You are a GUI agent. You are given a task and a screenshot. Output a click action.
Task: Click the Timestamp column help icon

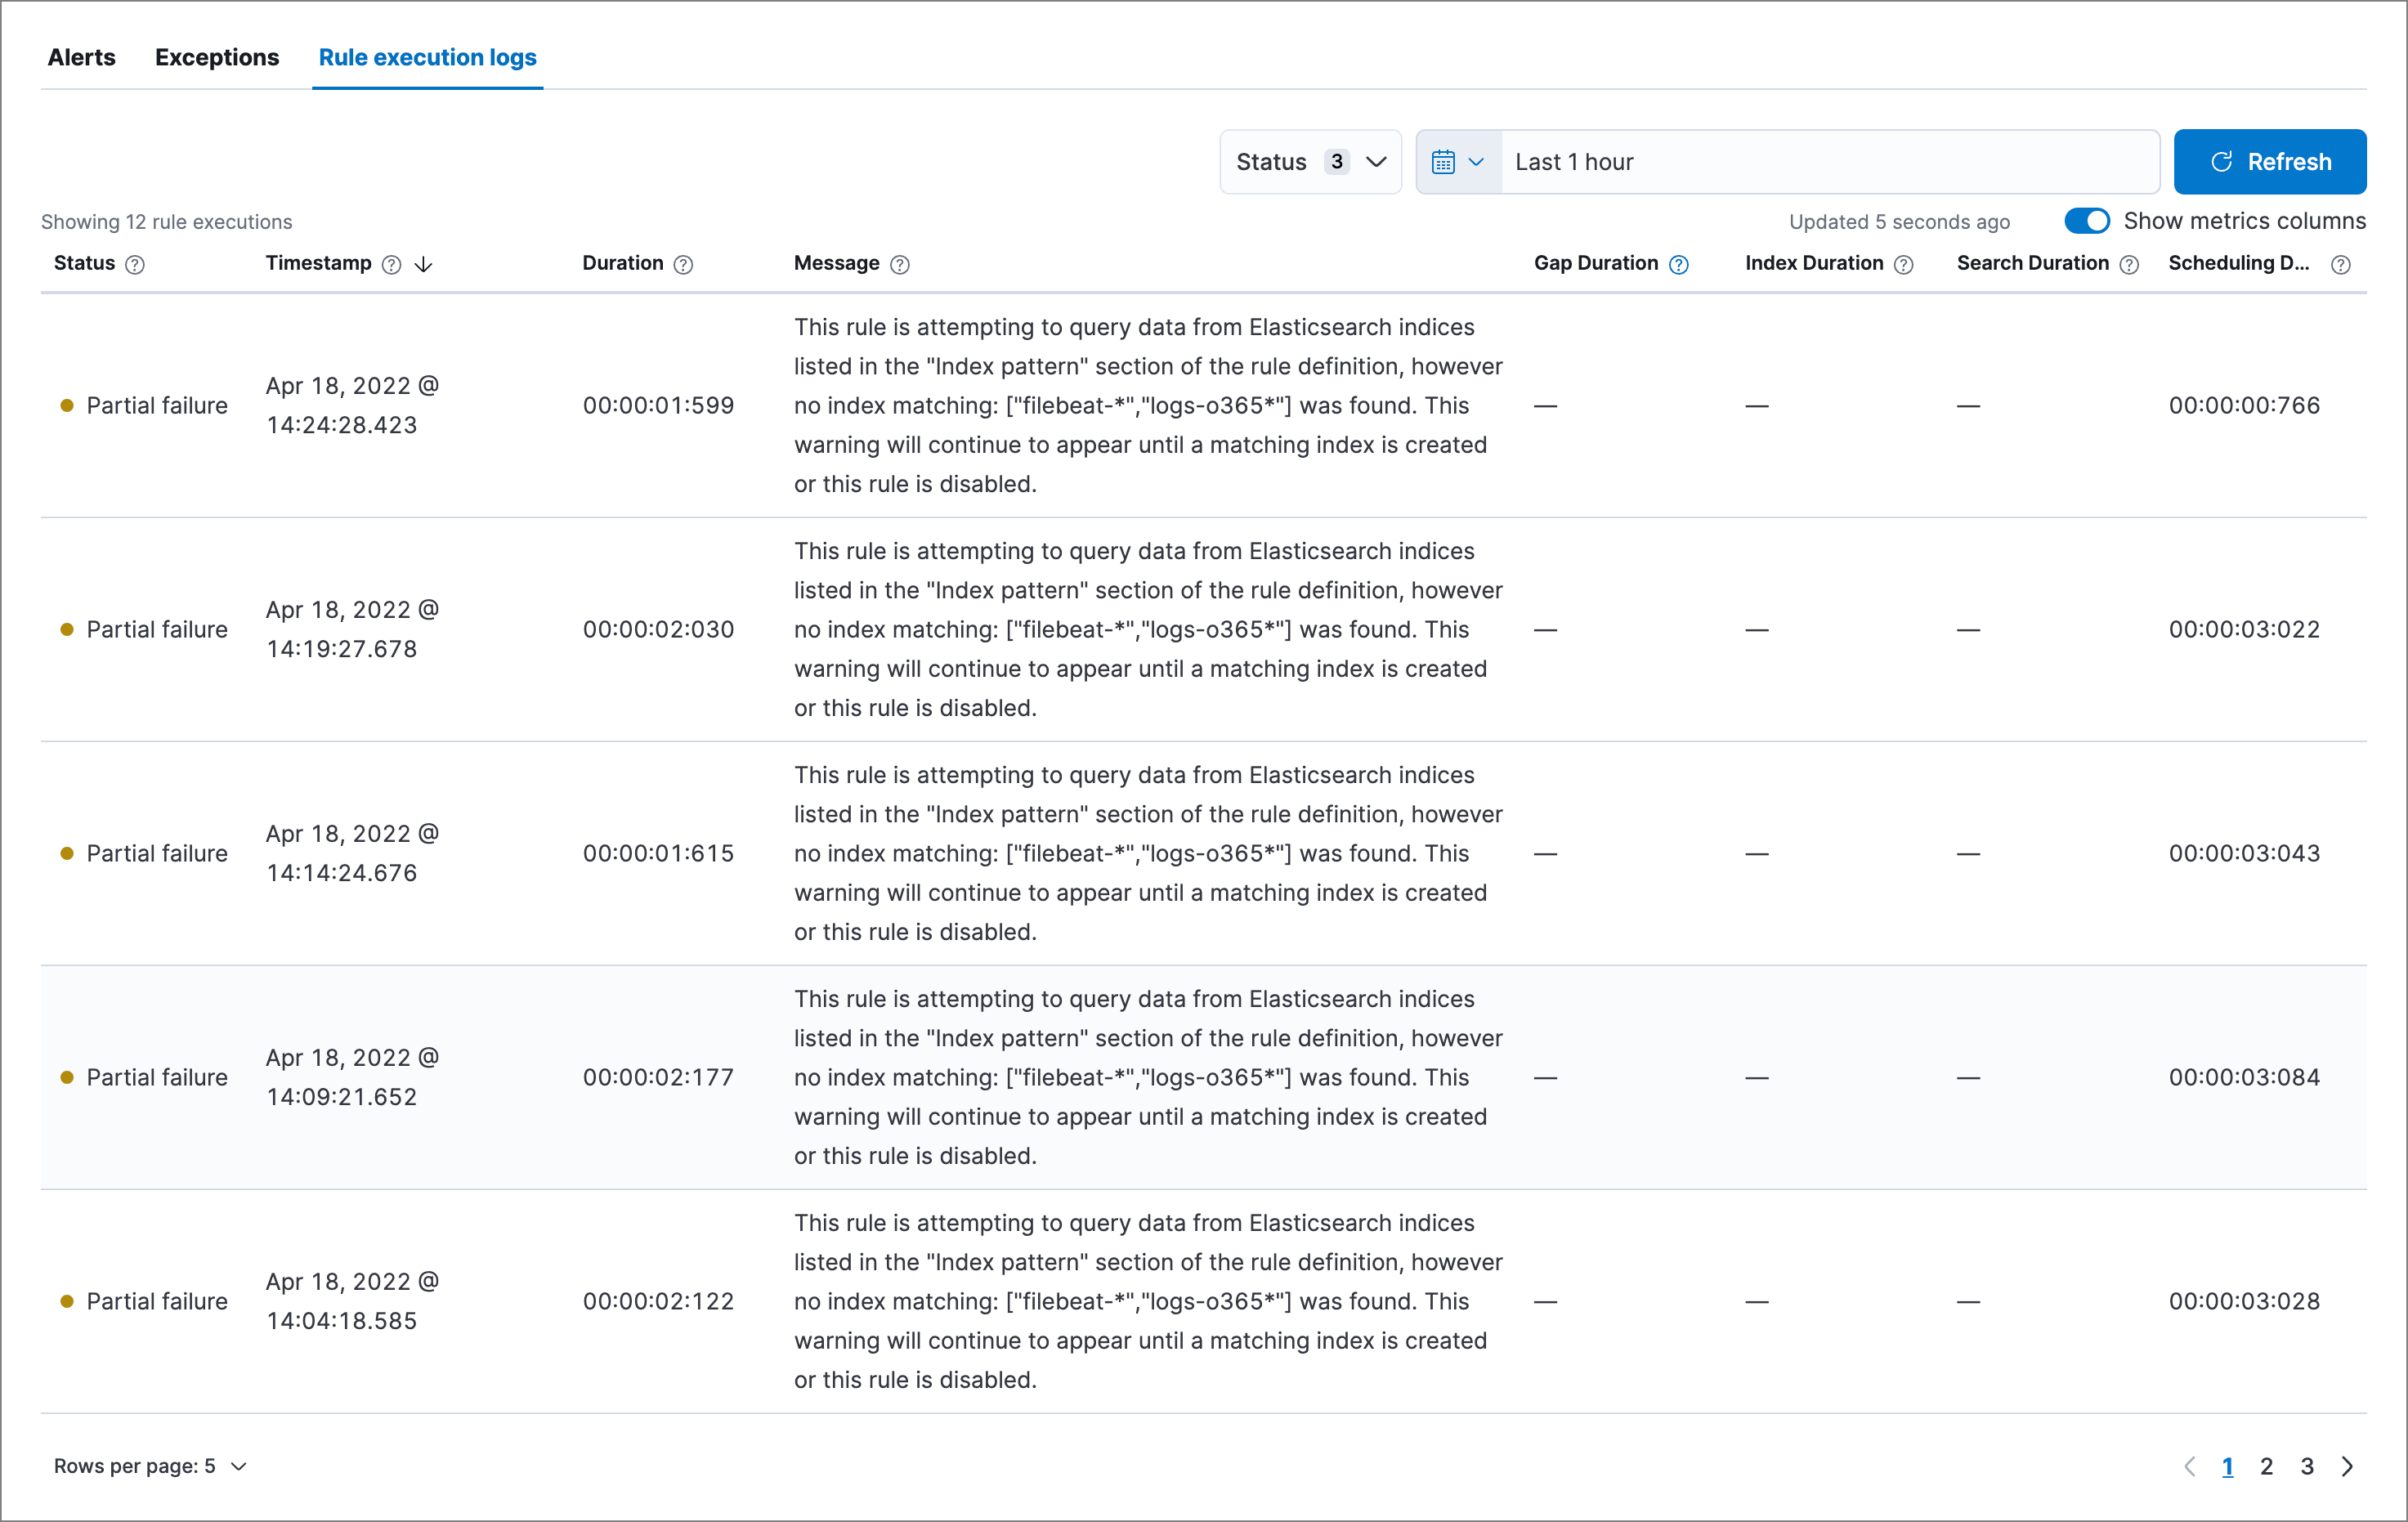coord(392,264)
